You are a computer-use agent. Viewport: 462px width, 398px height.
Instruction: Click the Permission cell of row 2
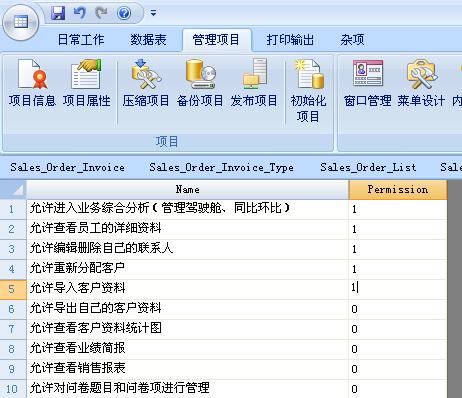tap(398, 229)
